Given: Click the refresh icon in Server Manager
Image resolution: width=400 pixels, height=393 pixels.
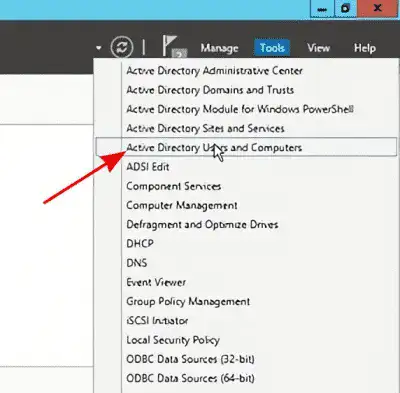Looking at the screenshot, I should coord(122,47).
